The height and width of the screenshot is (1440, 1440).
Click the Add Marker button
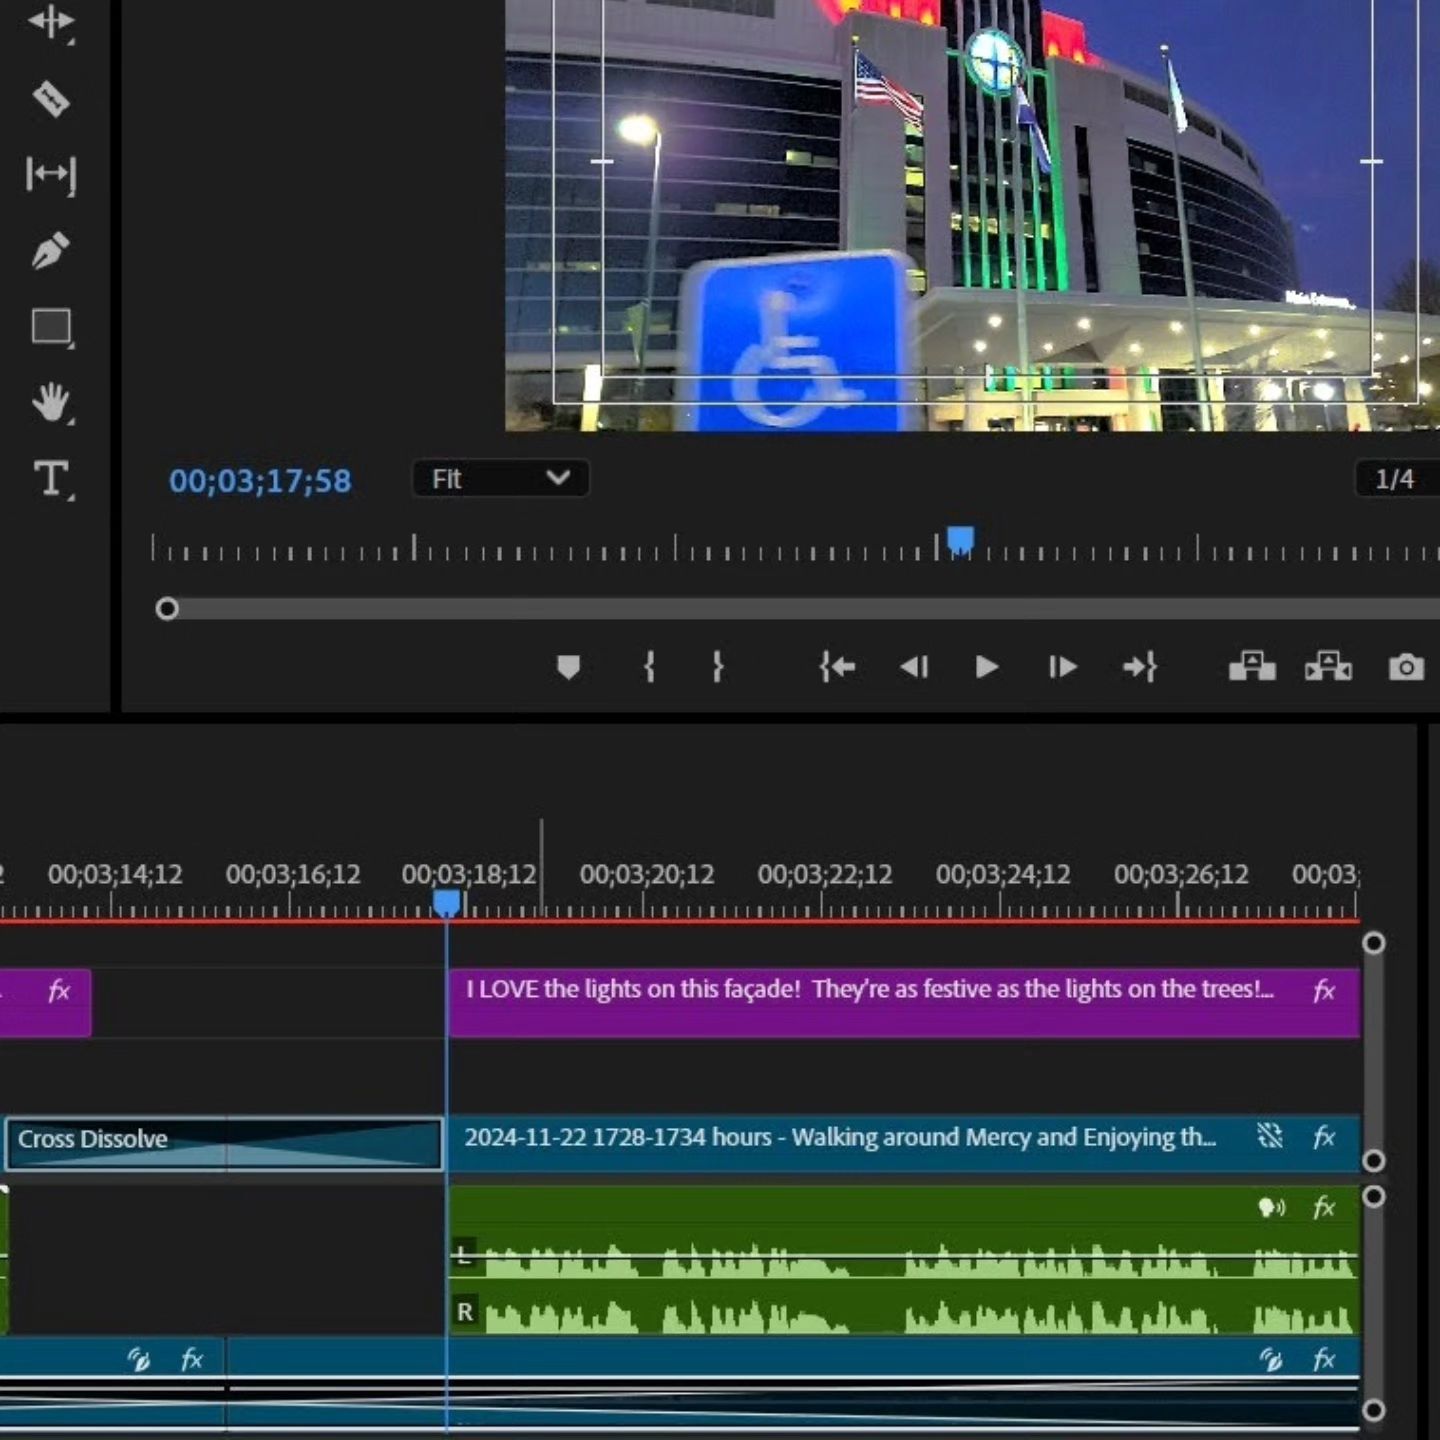tap(568, 667)
